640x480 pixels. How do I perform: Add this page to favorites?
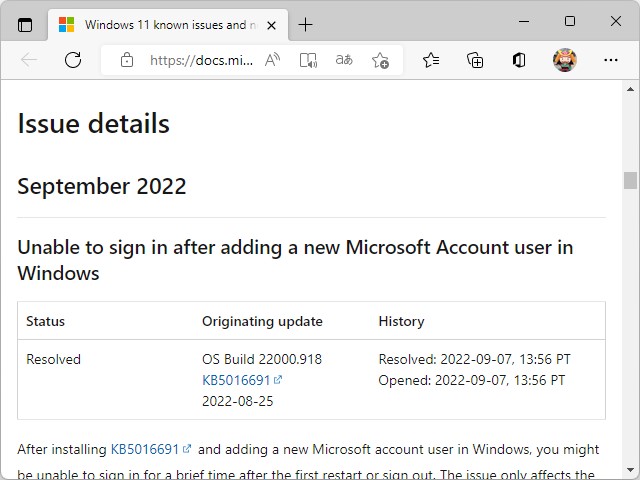click(x=380, y=60)
